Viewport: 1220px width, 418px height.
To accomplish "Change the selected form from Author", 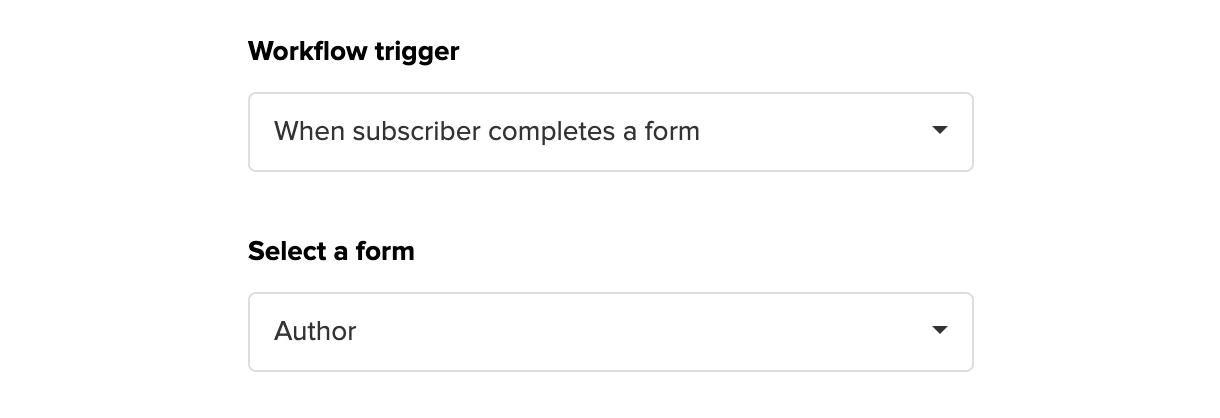I will [610, 332].
